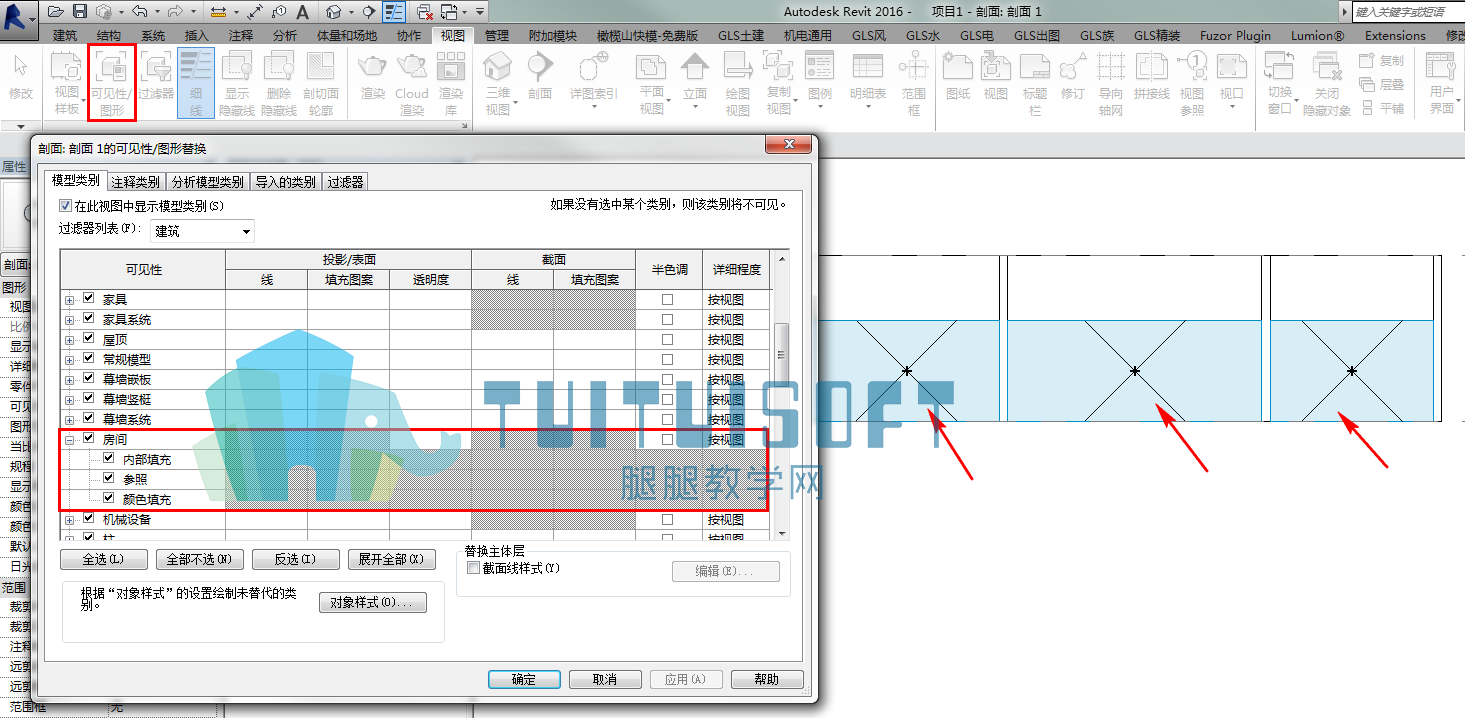Uncheck the 颜色填充 subcategory checkbox
The height and width of the screenshot is (718, 1465).
109,498
